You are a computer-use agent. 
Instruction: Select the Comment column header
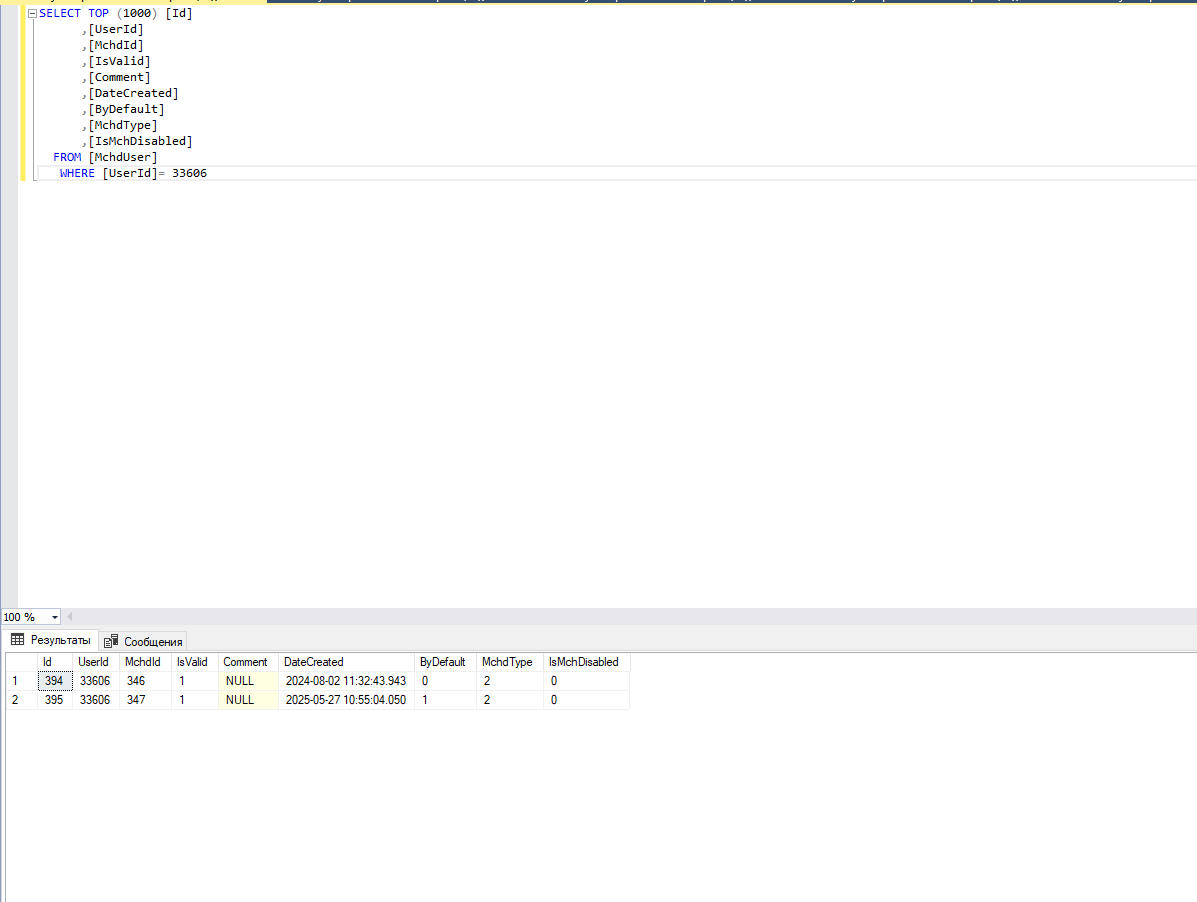pyautogui.click(x=248, y=662)
